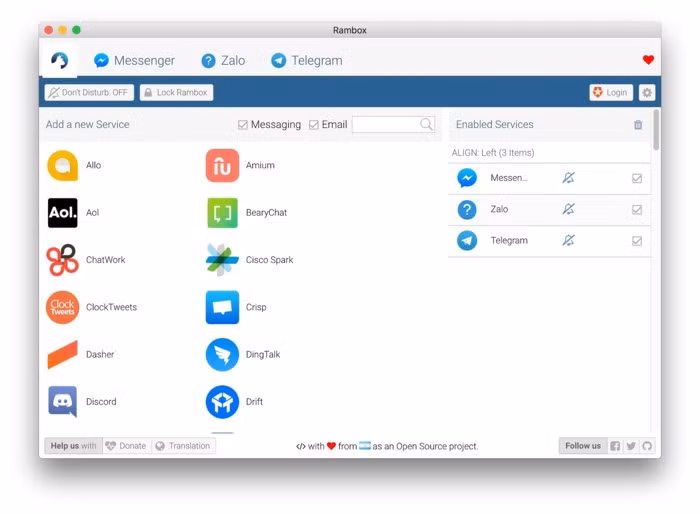Image resolution: width=700 pixels, height=514 pixels.
Task: Toggle Don't Disturb mode
Action: click(x=89, y=93)
